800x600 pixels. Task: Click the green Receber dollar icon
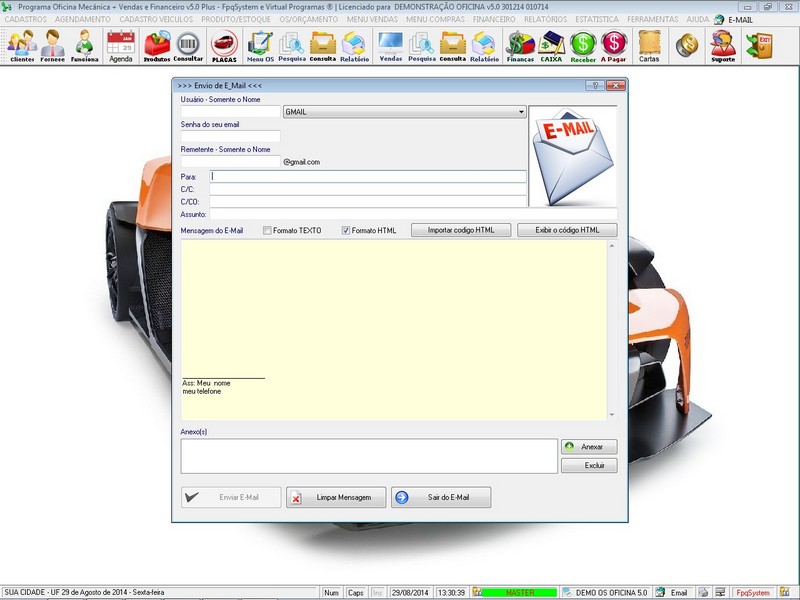pyautogui.click(x=583, y=45)
